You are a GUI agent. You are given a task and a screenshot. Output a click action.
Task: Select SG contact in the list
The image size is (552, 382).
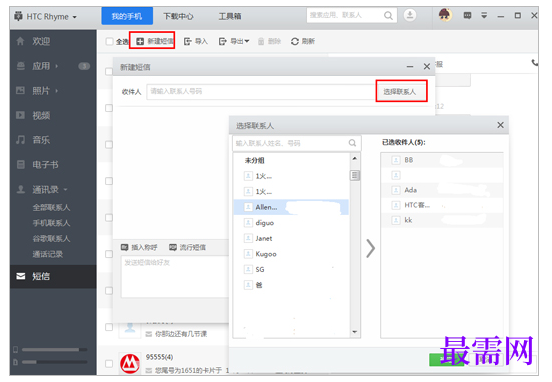point(291,269)
